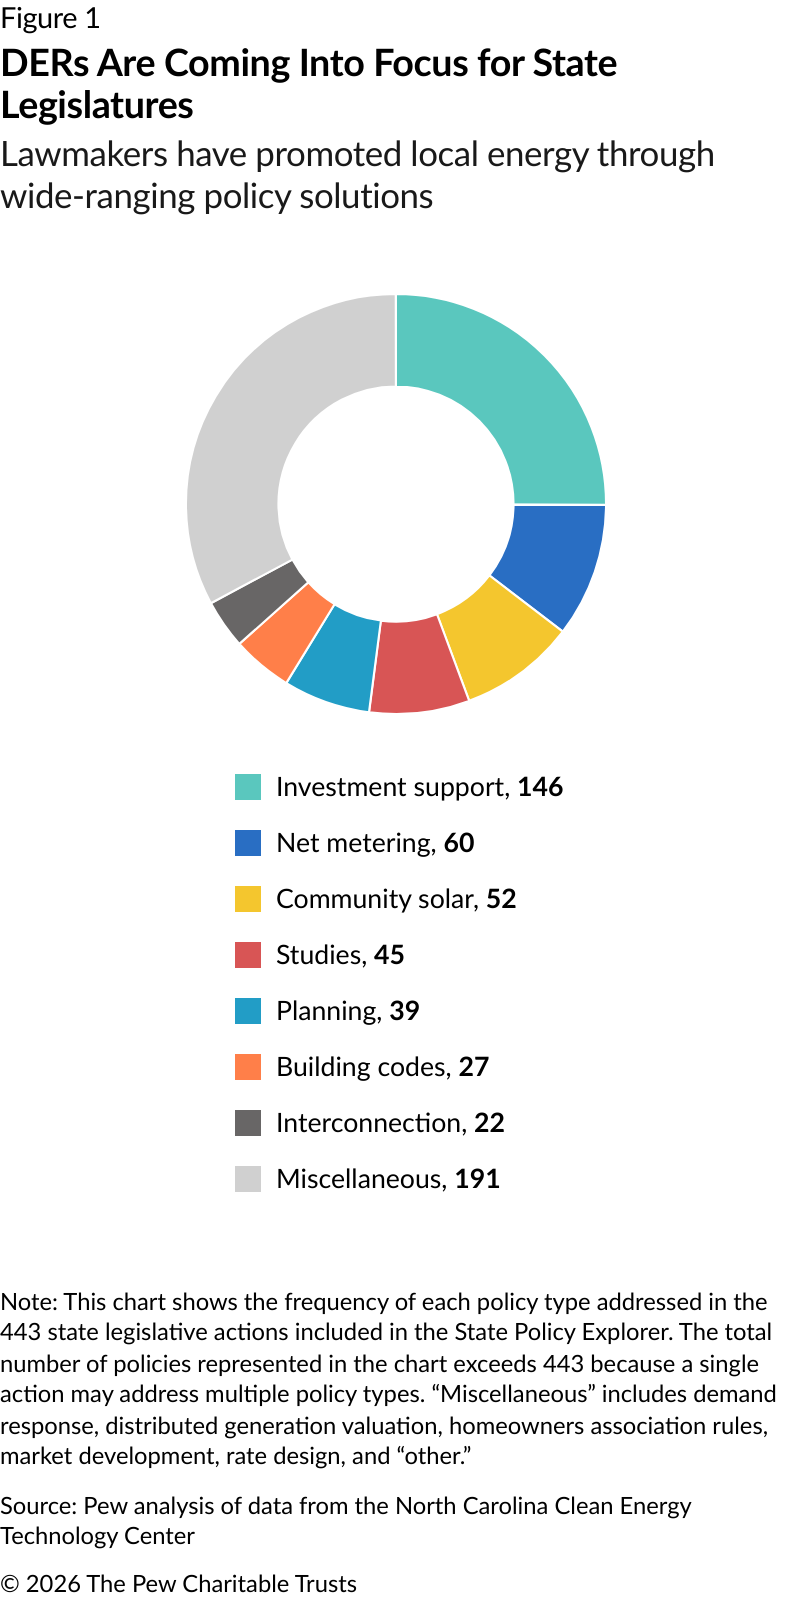Click the "Investment support, 146" legend label

[419, 787]
